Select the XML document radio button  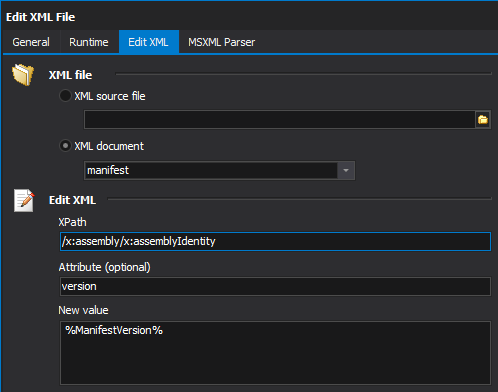pyautogui.click(x=65, y=146)
